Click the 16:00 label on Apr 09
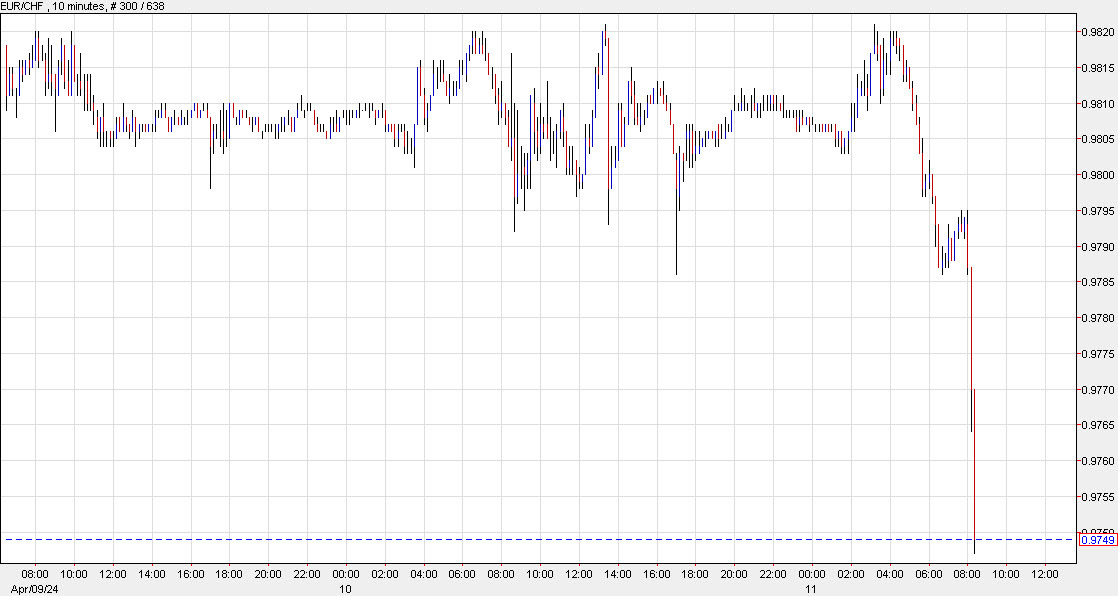This screenshot has width=1118, height=596. [190, 575]
